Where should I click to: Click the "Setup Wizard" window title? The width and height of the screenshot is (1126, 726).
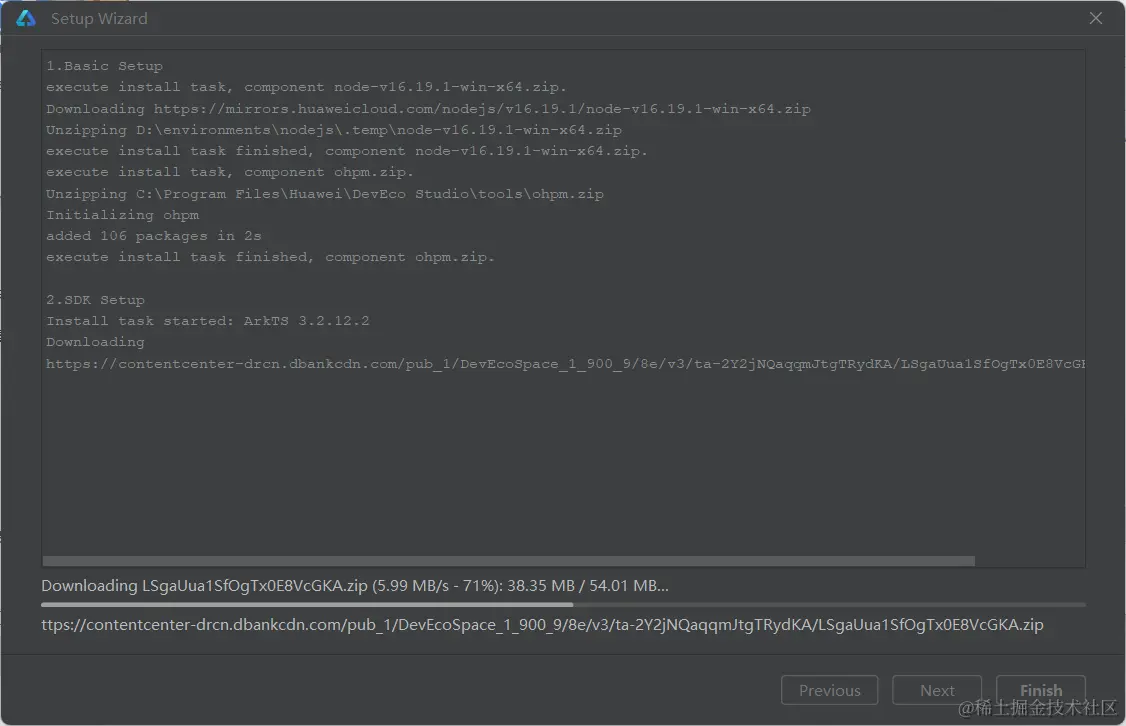coord(99,19)
